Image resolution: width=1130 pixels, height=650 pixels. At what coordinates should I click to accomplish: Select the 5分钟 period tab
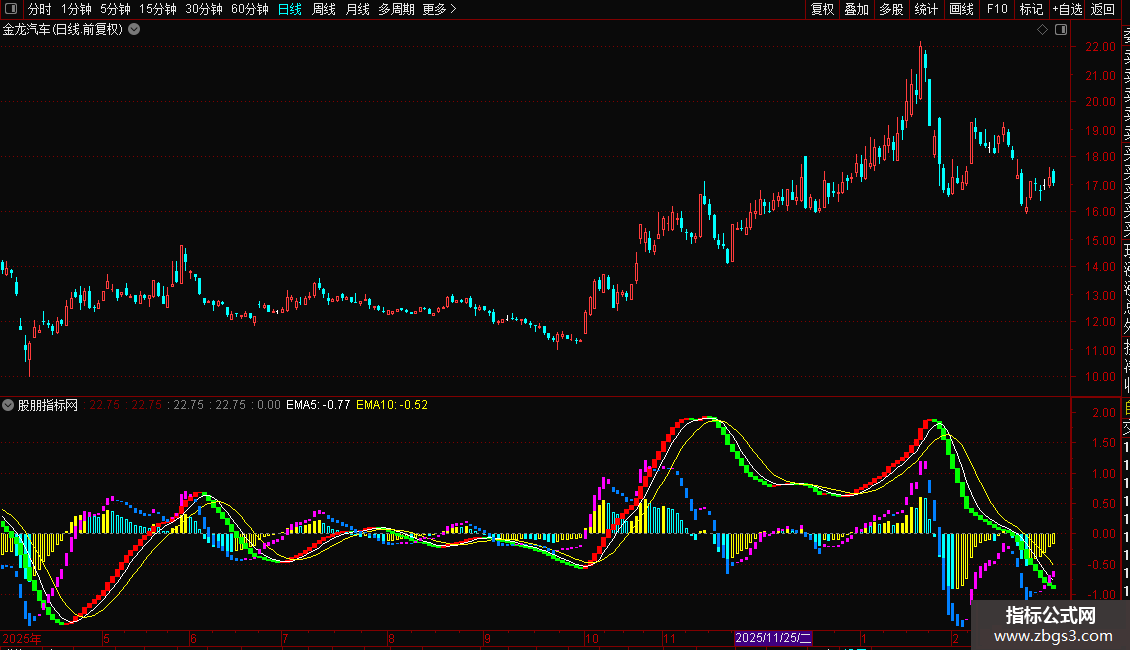coord(115,9)
